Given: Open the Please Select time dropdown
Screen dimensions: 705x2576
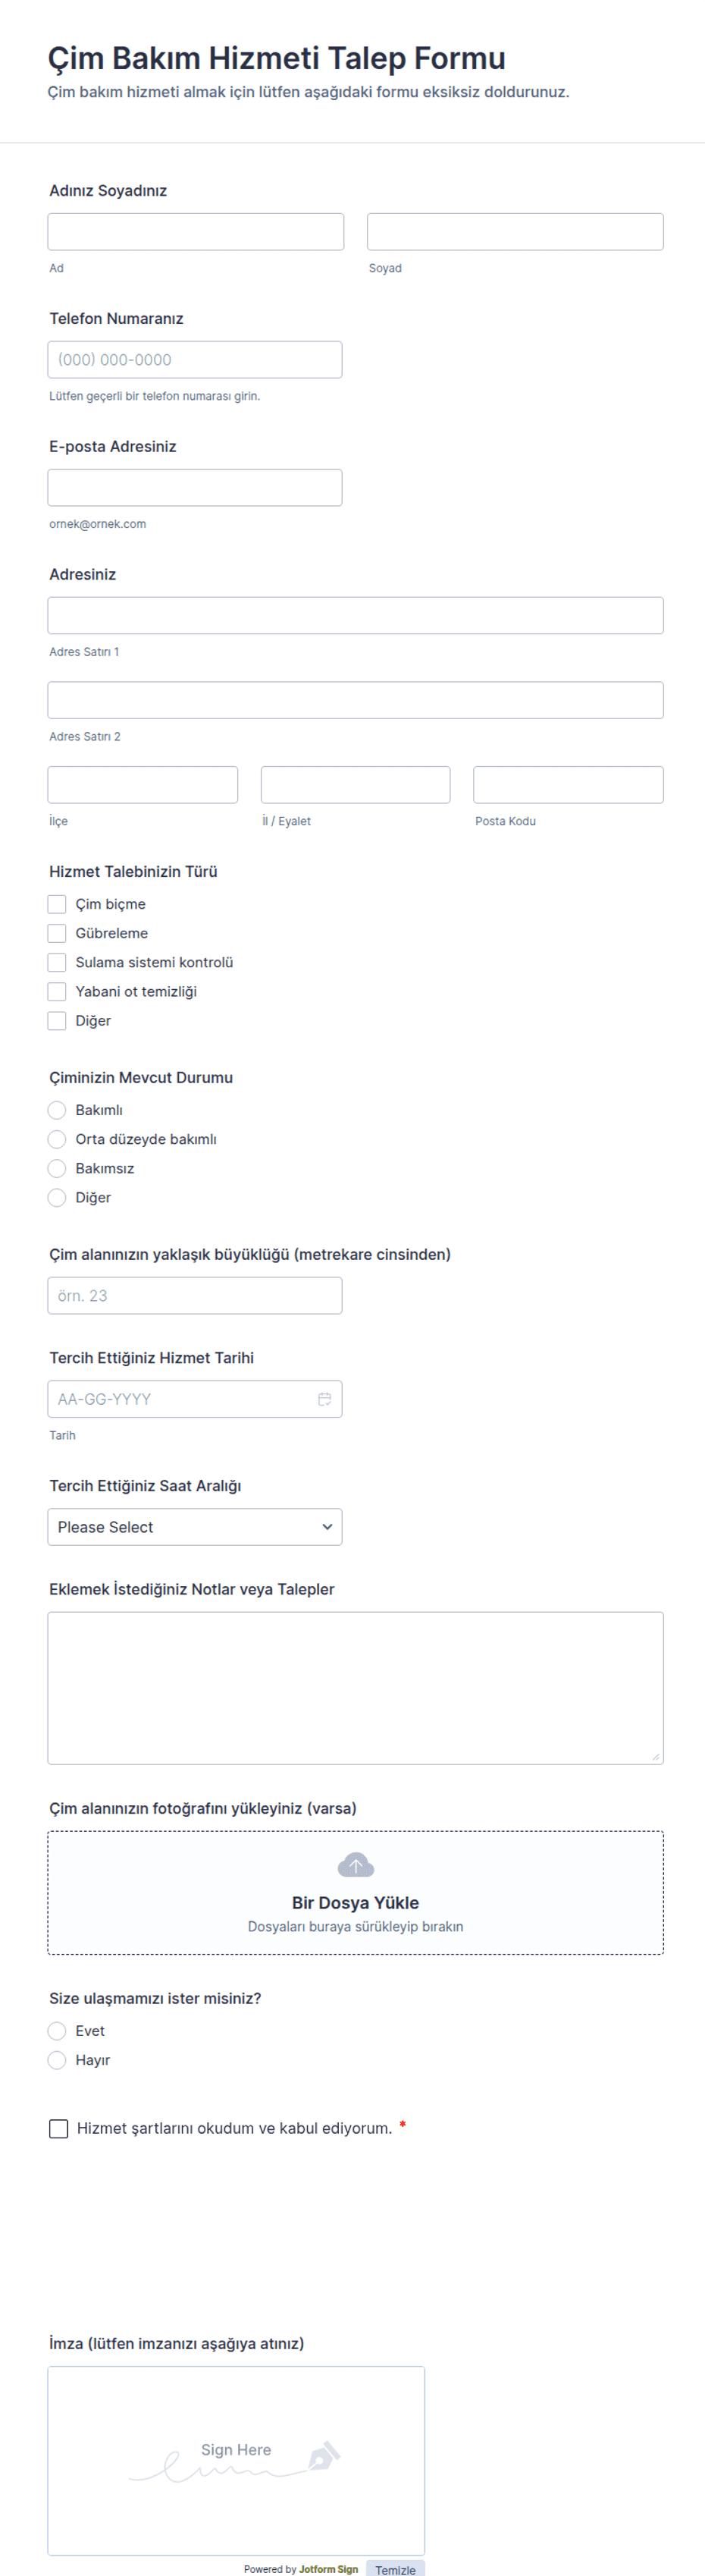Looking at the screenshot, I should click(195, 1527).
